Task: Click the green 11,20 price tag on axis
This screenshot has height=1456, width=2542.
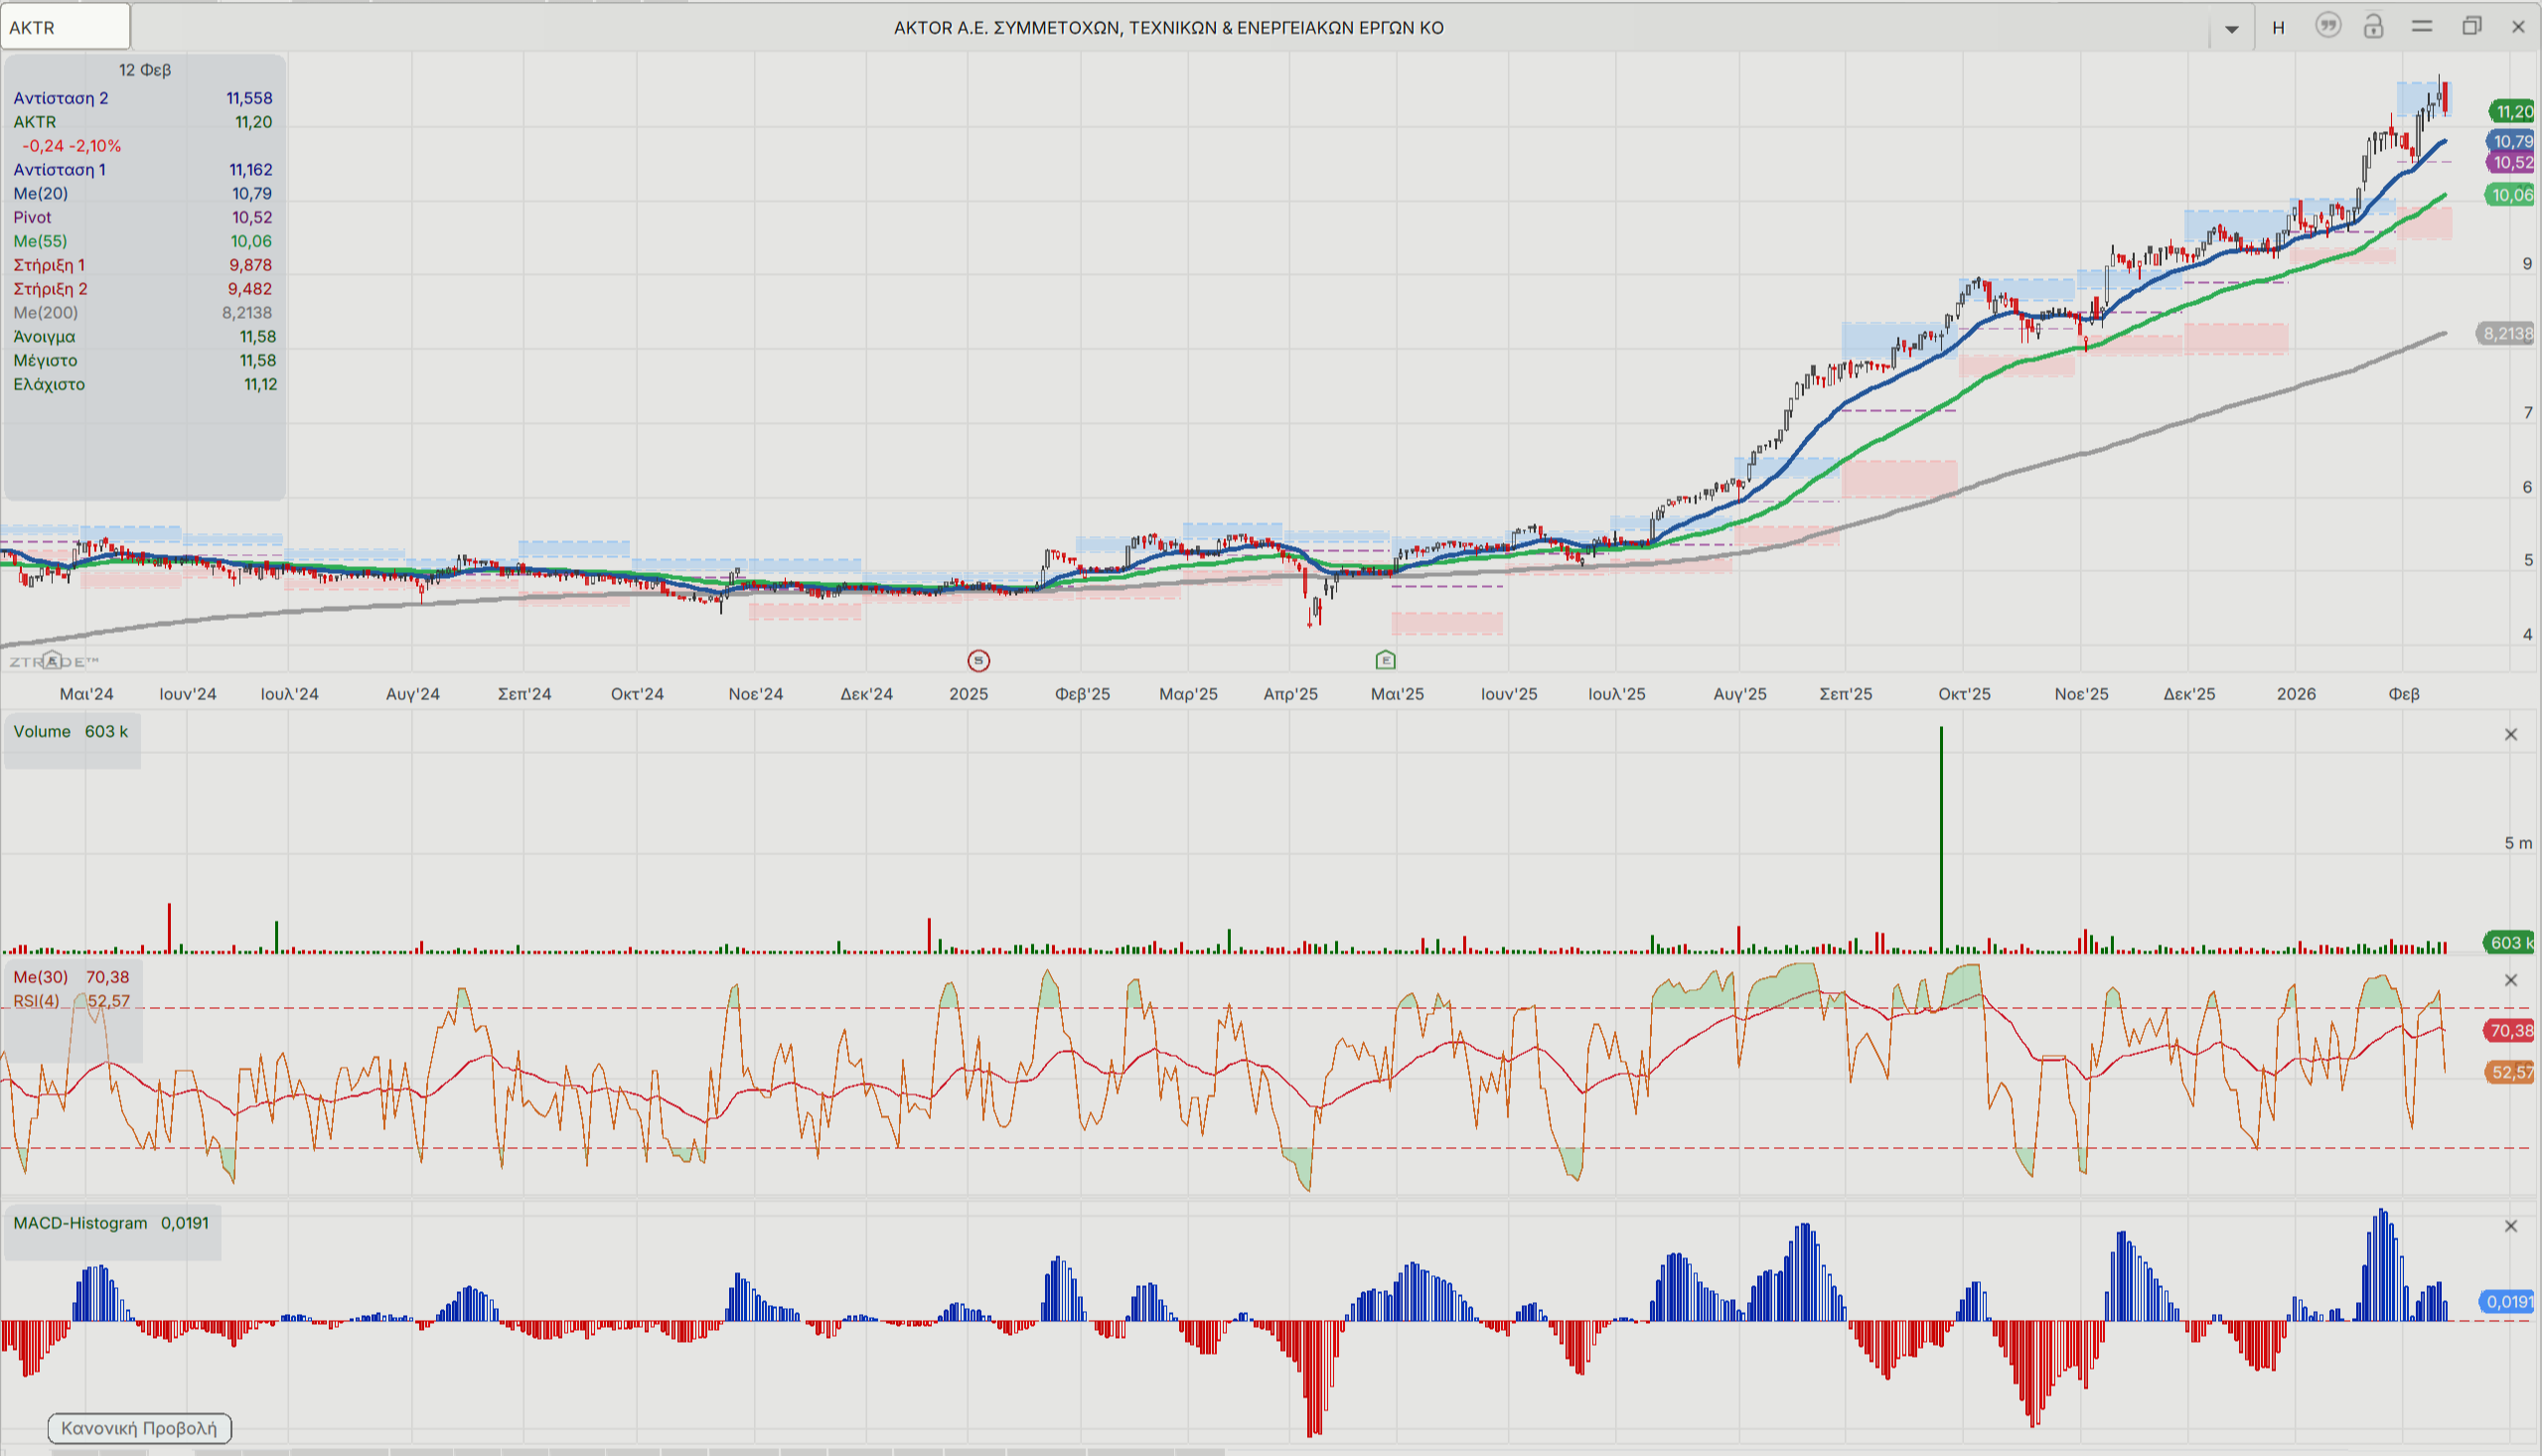Action: point(2511,112)
